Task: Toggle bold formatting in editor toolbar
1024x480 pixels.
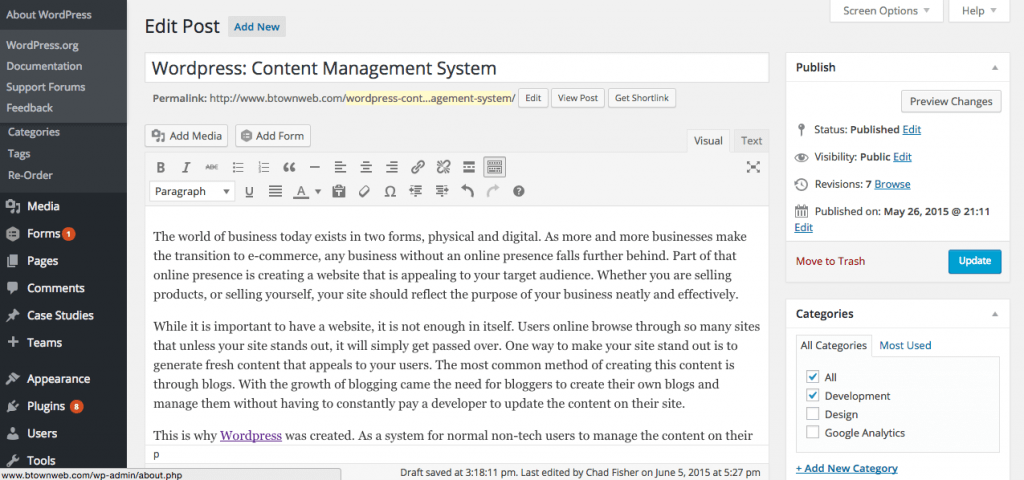Action: (x=161, y=168)
